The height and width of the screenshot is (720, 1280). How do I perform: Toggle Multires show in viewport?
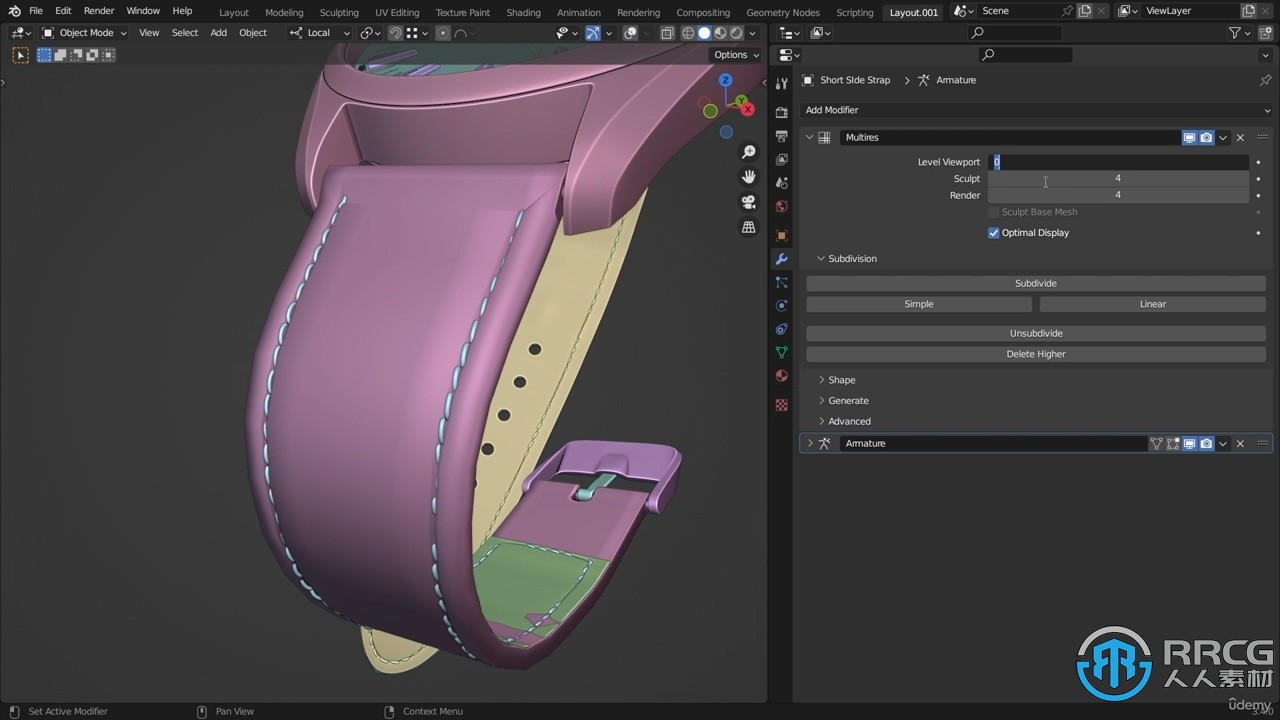(1190, 138)
